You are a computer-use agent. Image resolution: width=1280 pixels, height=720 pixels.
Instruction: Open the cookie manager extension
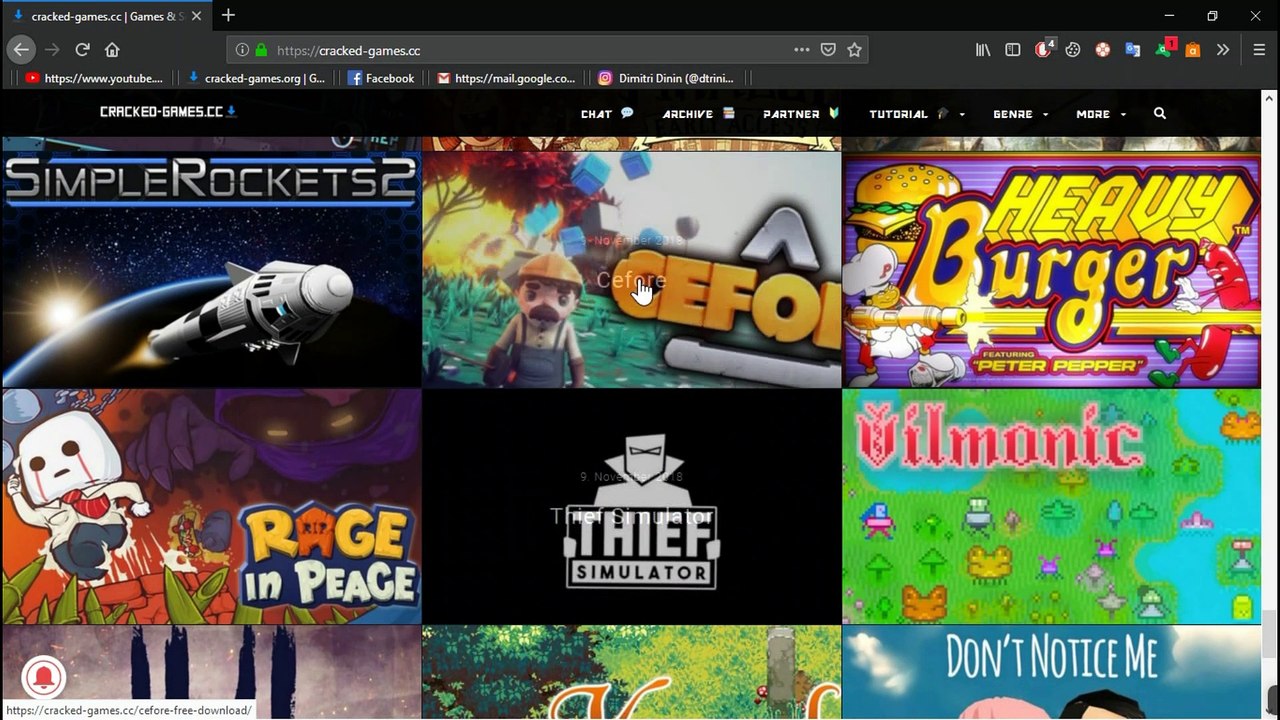1073,49
